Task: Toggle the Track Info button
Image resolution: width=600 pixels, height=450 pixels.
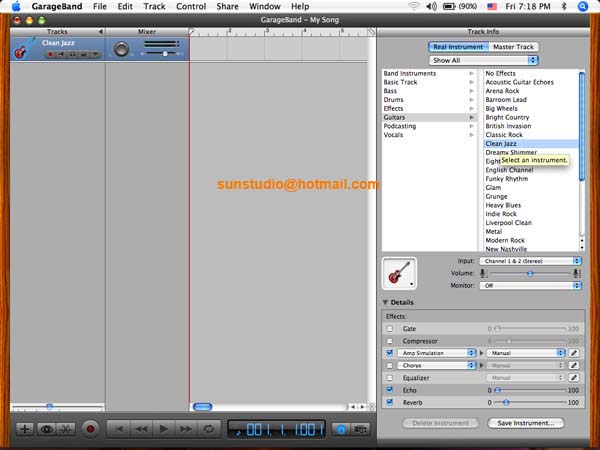Action: coord(341,429)
